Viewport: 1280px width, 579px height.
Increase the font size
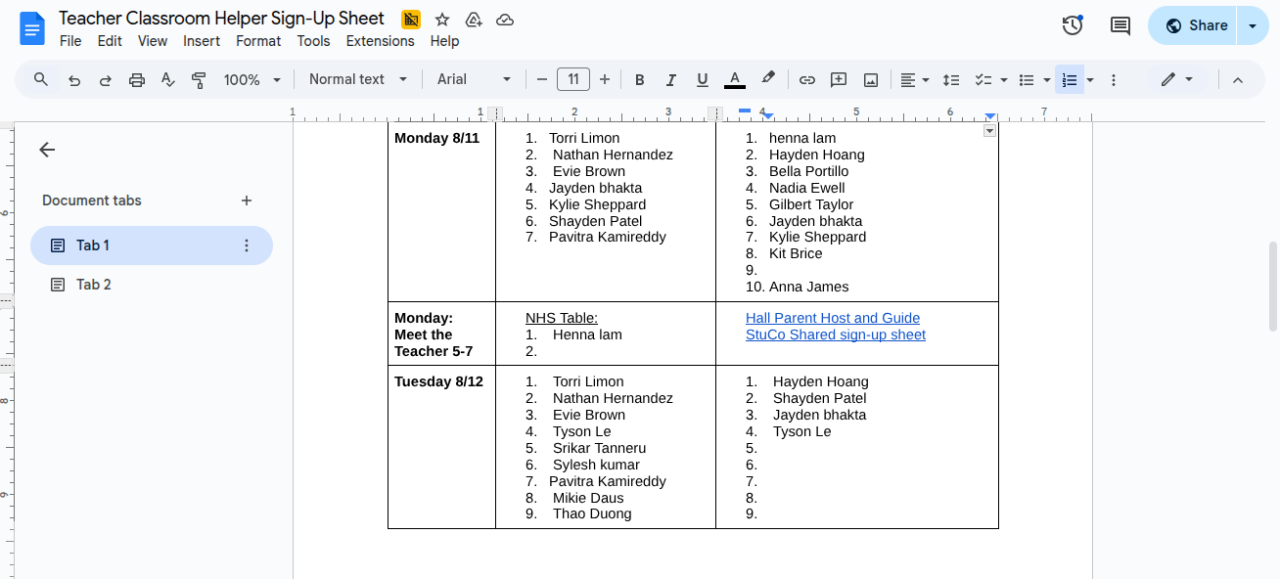click(x=604, y=79)
